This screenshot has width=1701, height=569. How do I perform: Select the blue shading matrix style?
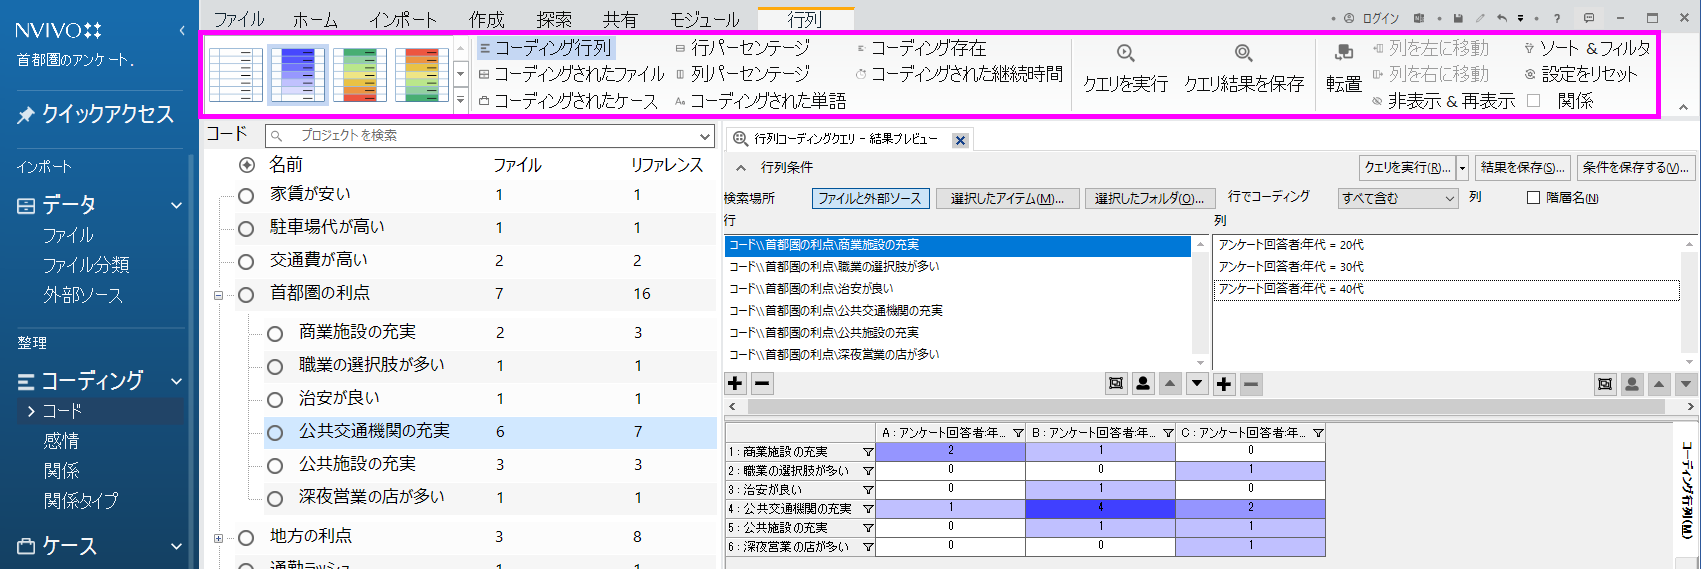pos(298,74)
